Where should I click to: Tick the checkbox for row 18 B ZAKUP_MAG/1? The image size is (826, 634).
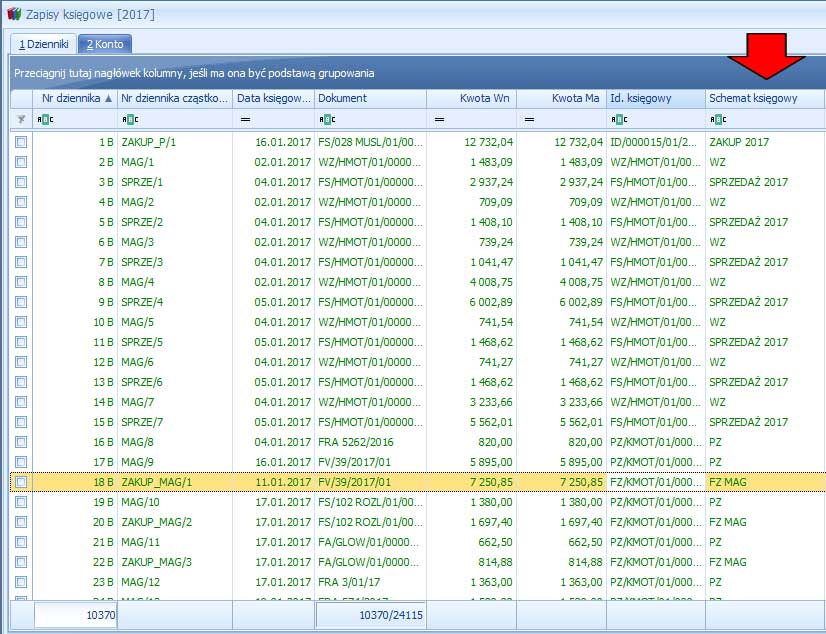[x=21, y=482]
